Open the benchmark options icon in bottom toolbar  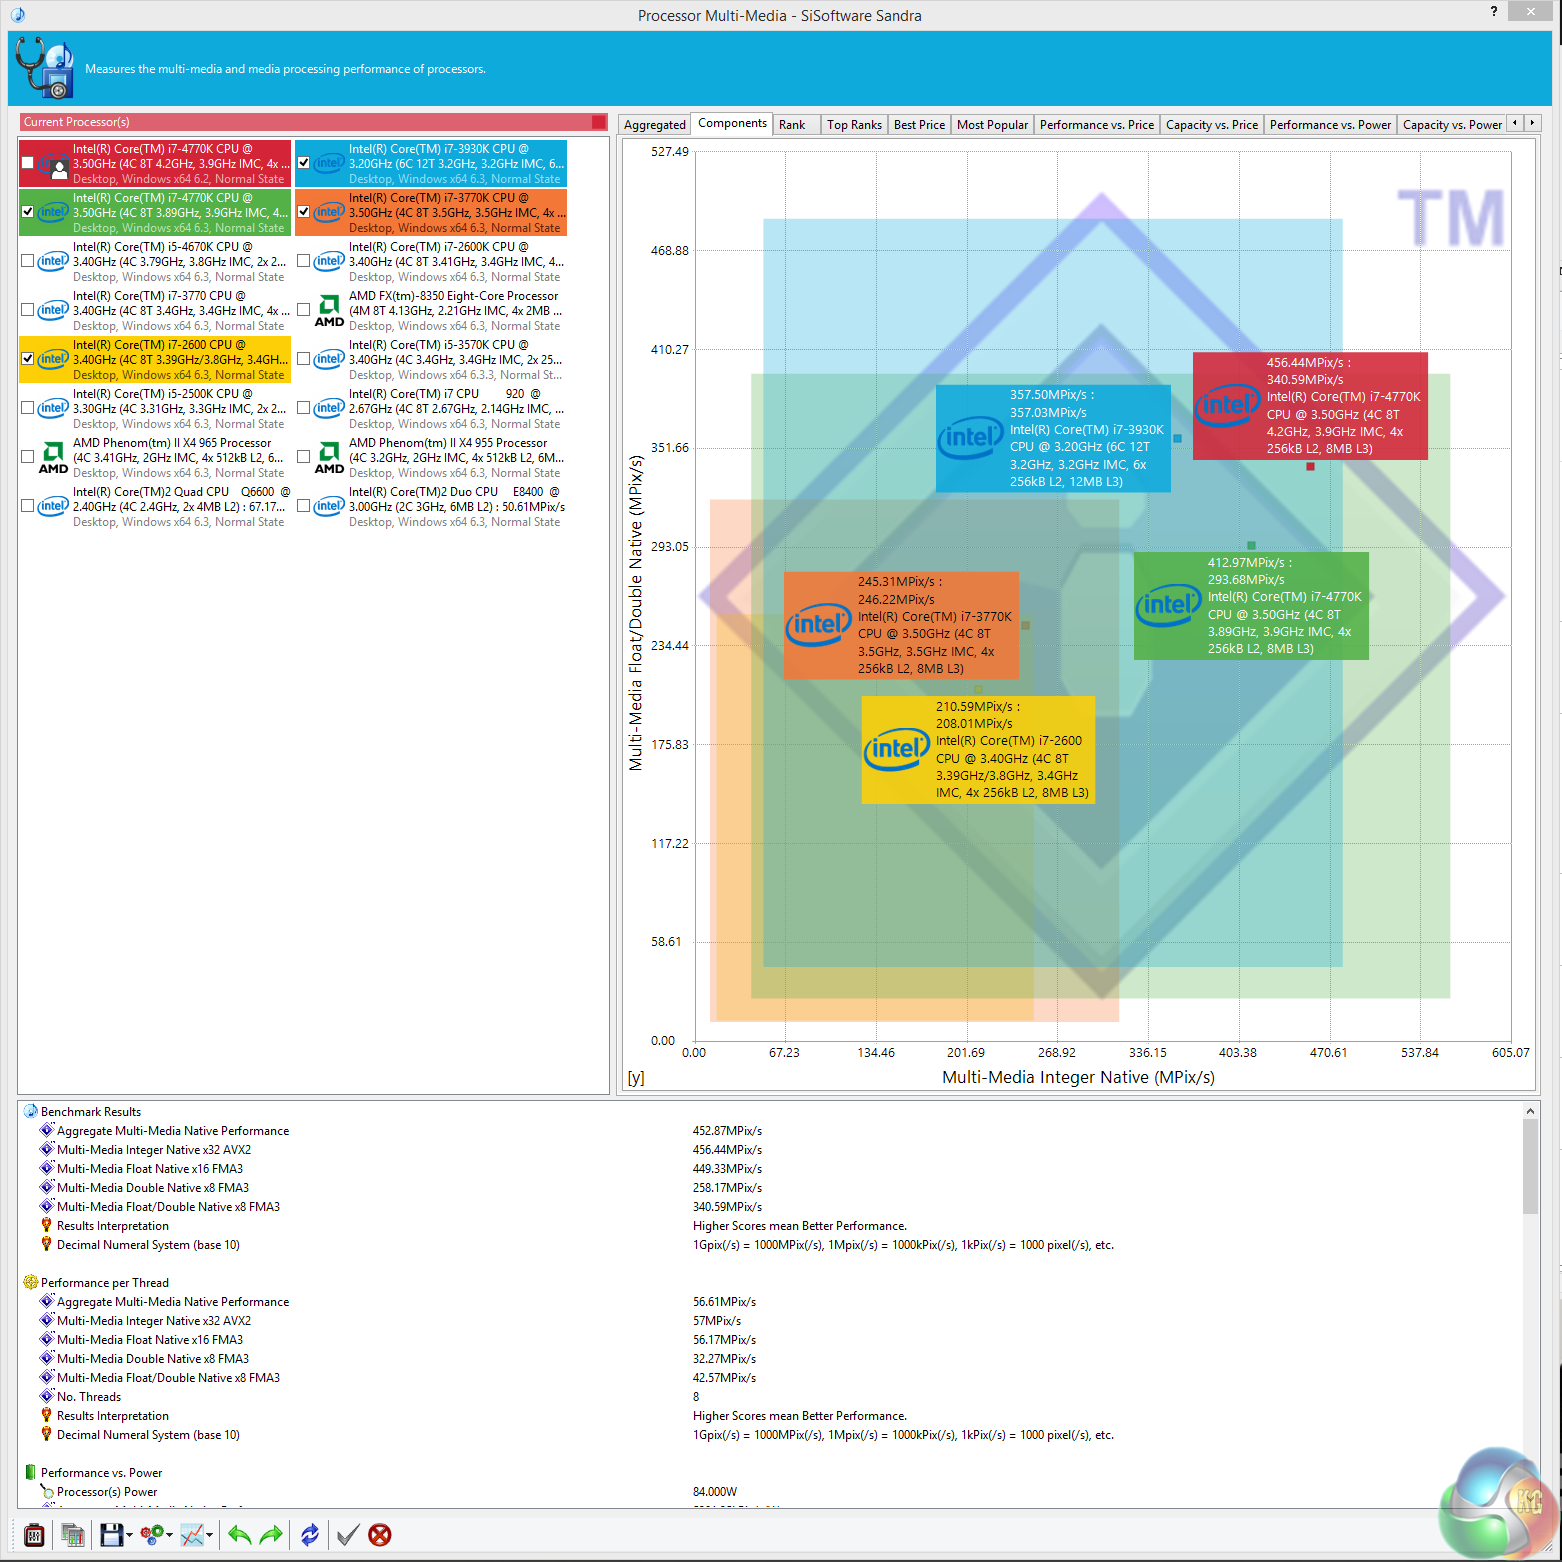click(34, 1534)
